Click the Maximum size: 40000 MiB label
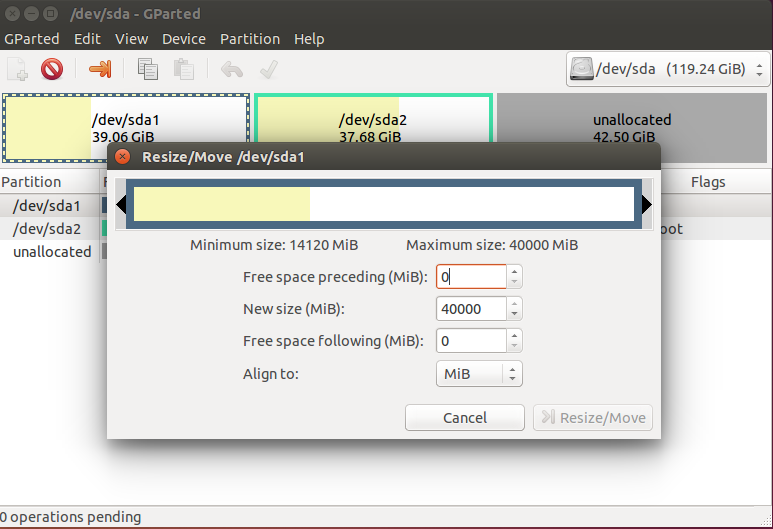Image resolution: width=773 pixels, height=529 pixels. pyautogui.click(x=492, y=245)
